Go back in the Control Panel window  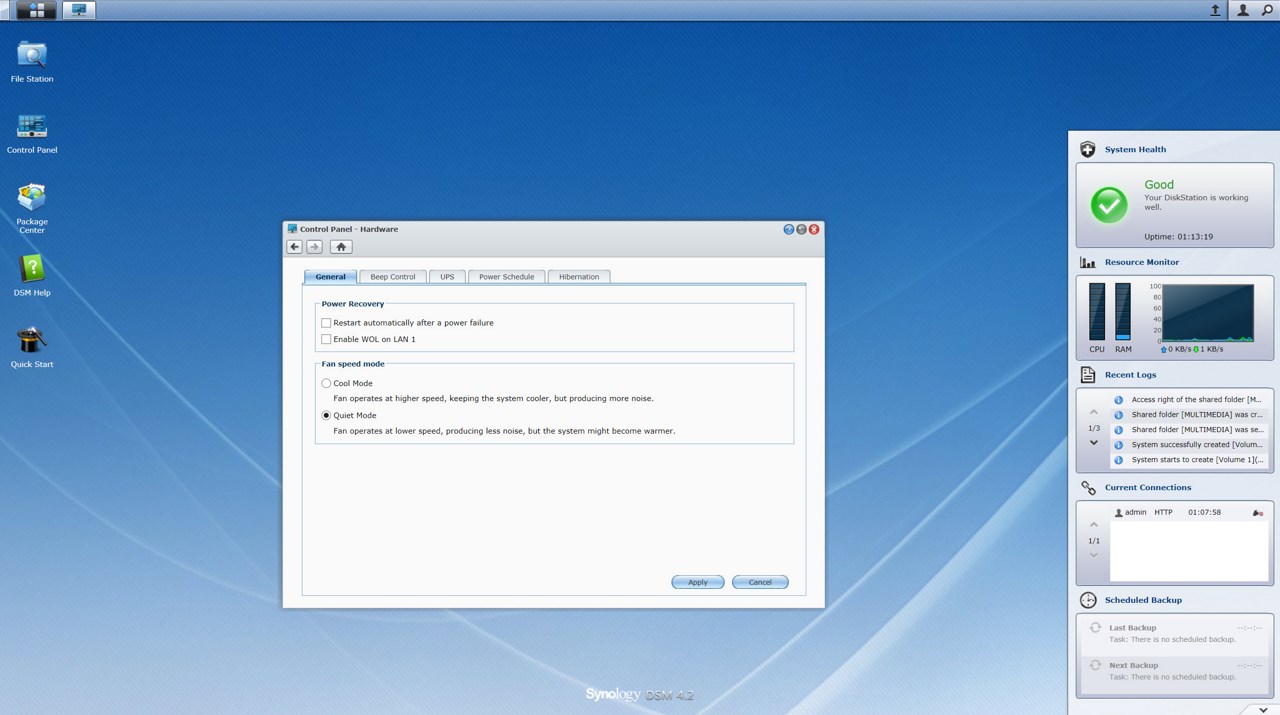tap(294, 247)
